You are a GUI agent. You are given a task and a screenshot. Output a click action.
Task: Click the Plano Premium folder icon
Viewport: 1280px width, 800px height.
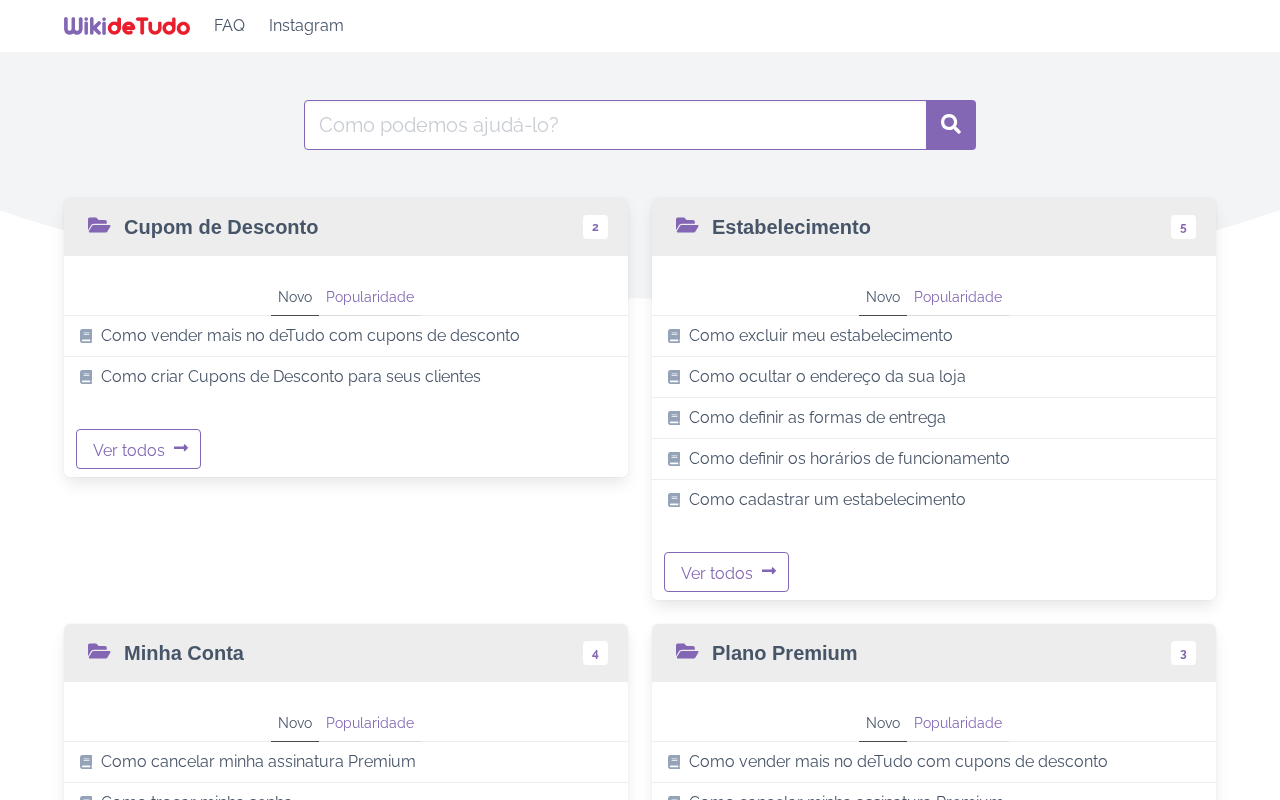pyautogui.click(x=687, y=652)
